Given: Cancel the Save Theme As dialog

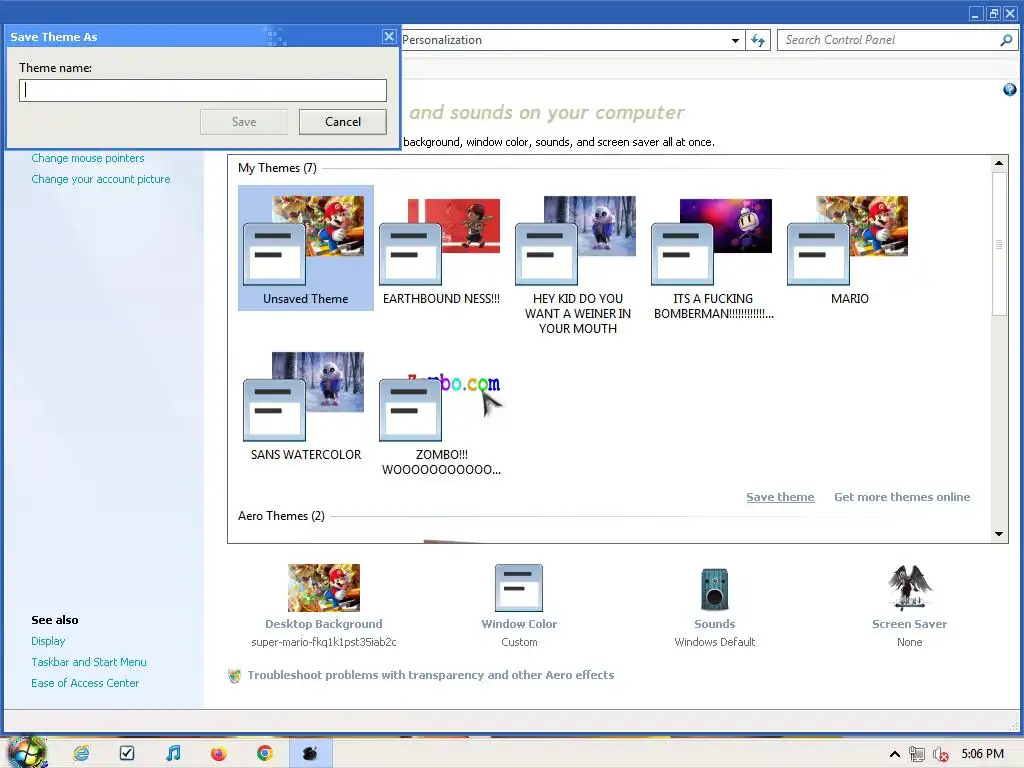Looking at the screenshot, I should tap(343, 122).
